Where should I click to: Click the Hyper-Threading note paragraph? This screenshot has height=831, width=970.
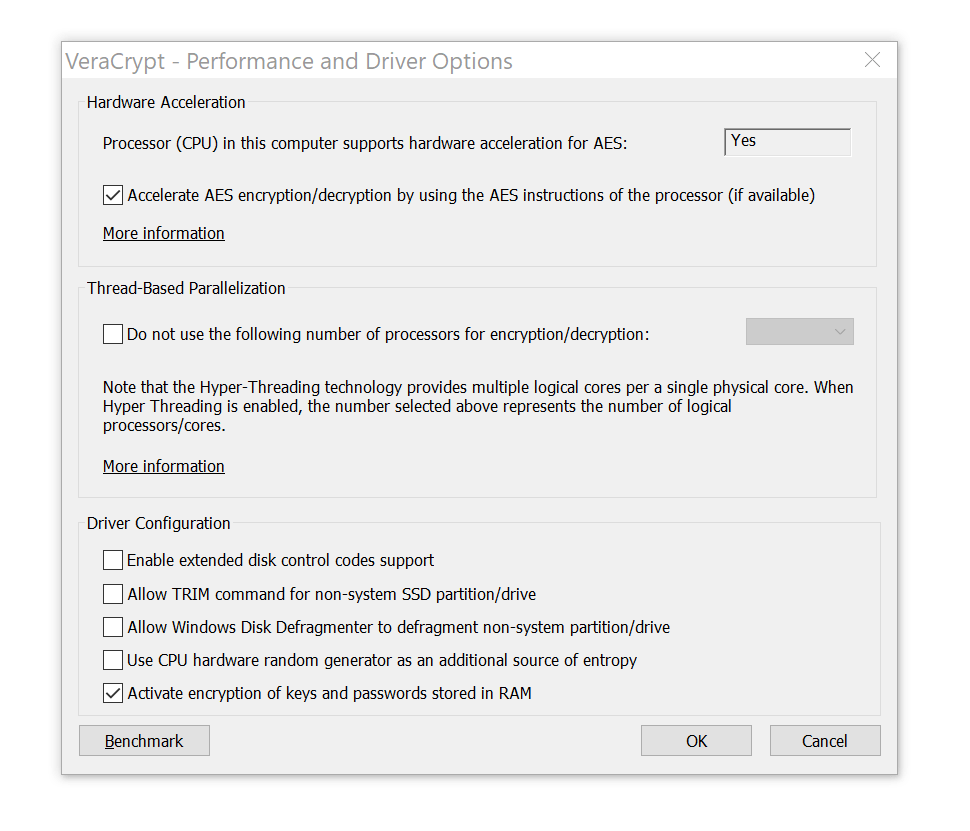click(x=478, y=406)
